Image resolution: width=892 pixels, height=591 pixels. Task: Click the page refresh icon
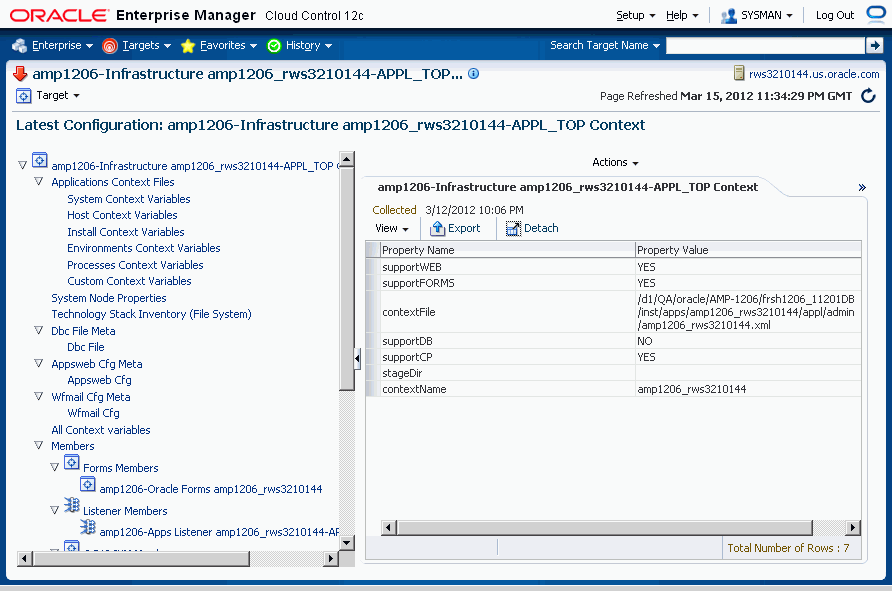point(868,96)
